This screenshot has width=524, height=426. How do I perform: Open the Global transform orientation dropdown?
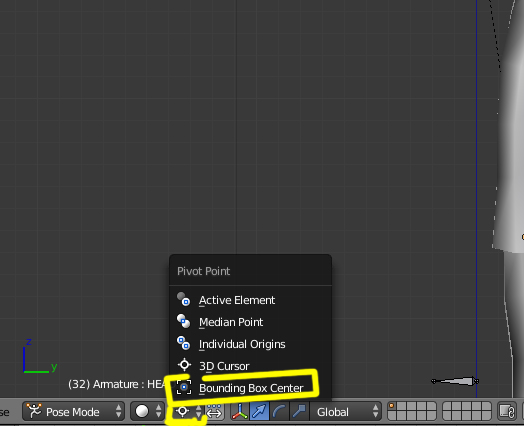tap(346, 412)
